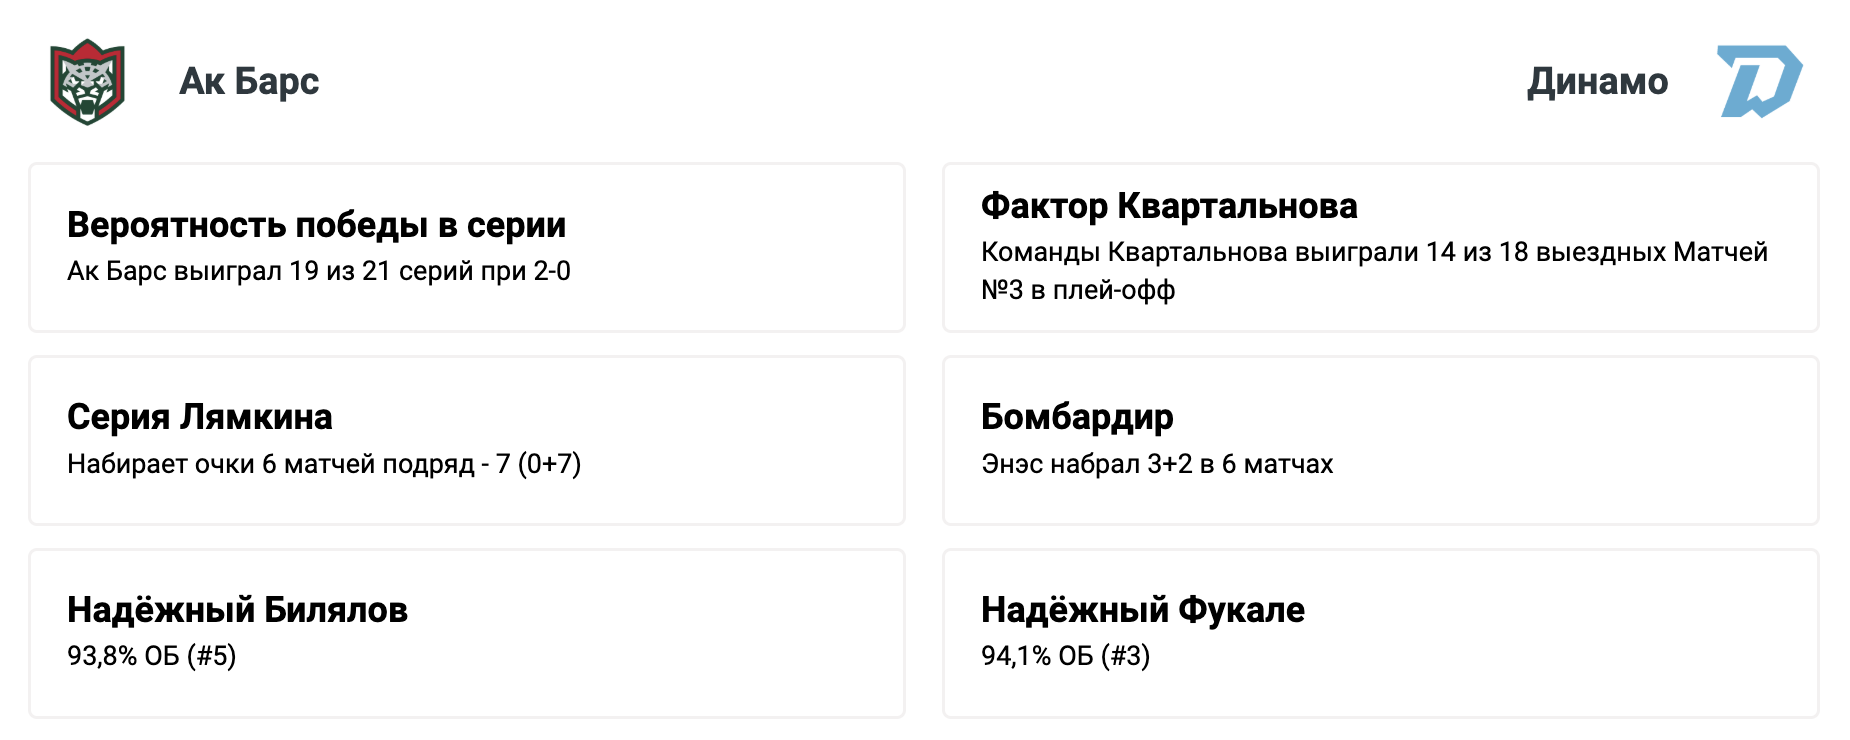The image size is (1850, 740).
Task: Click the text about 19 of 21 series
Action: click(x=319, y=271)
